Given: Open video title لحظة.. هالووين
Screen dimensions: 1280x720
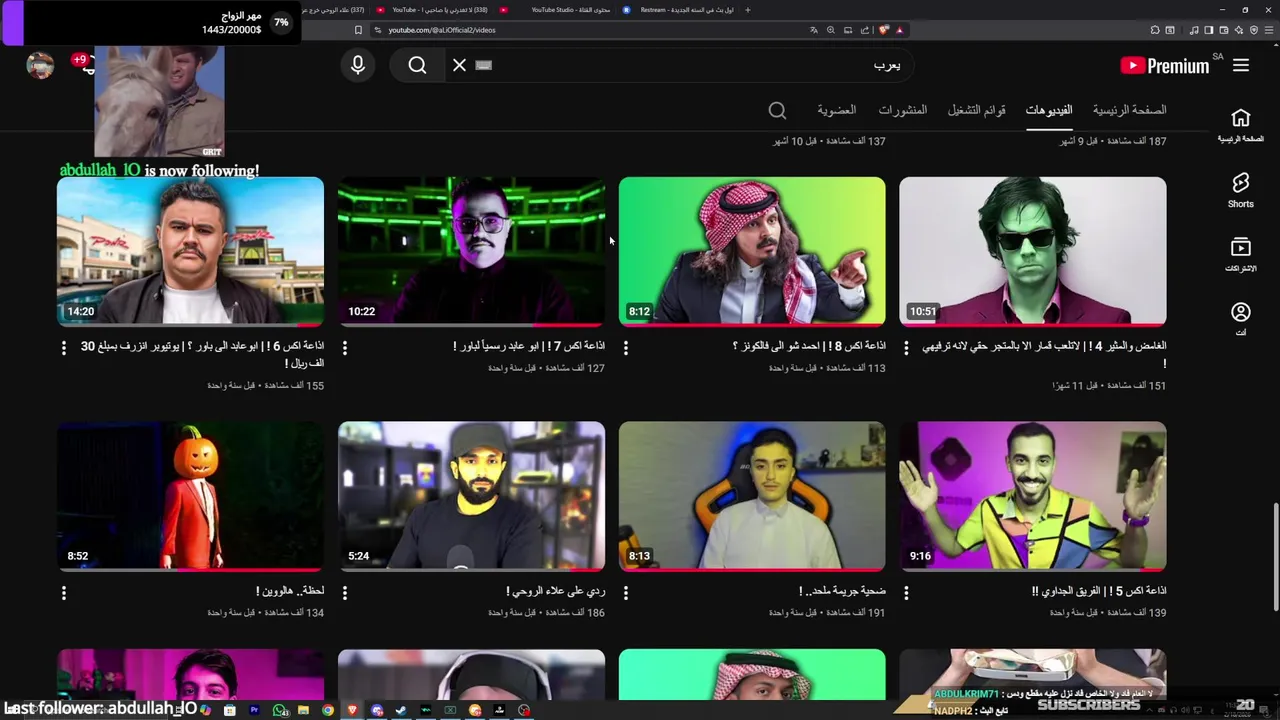Looking at the screenshot, I should coord(290,591).
